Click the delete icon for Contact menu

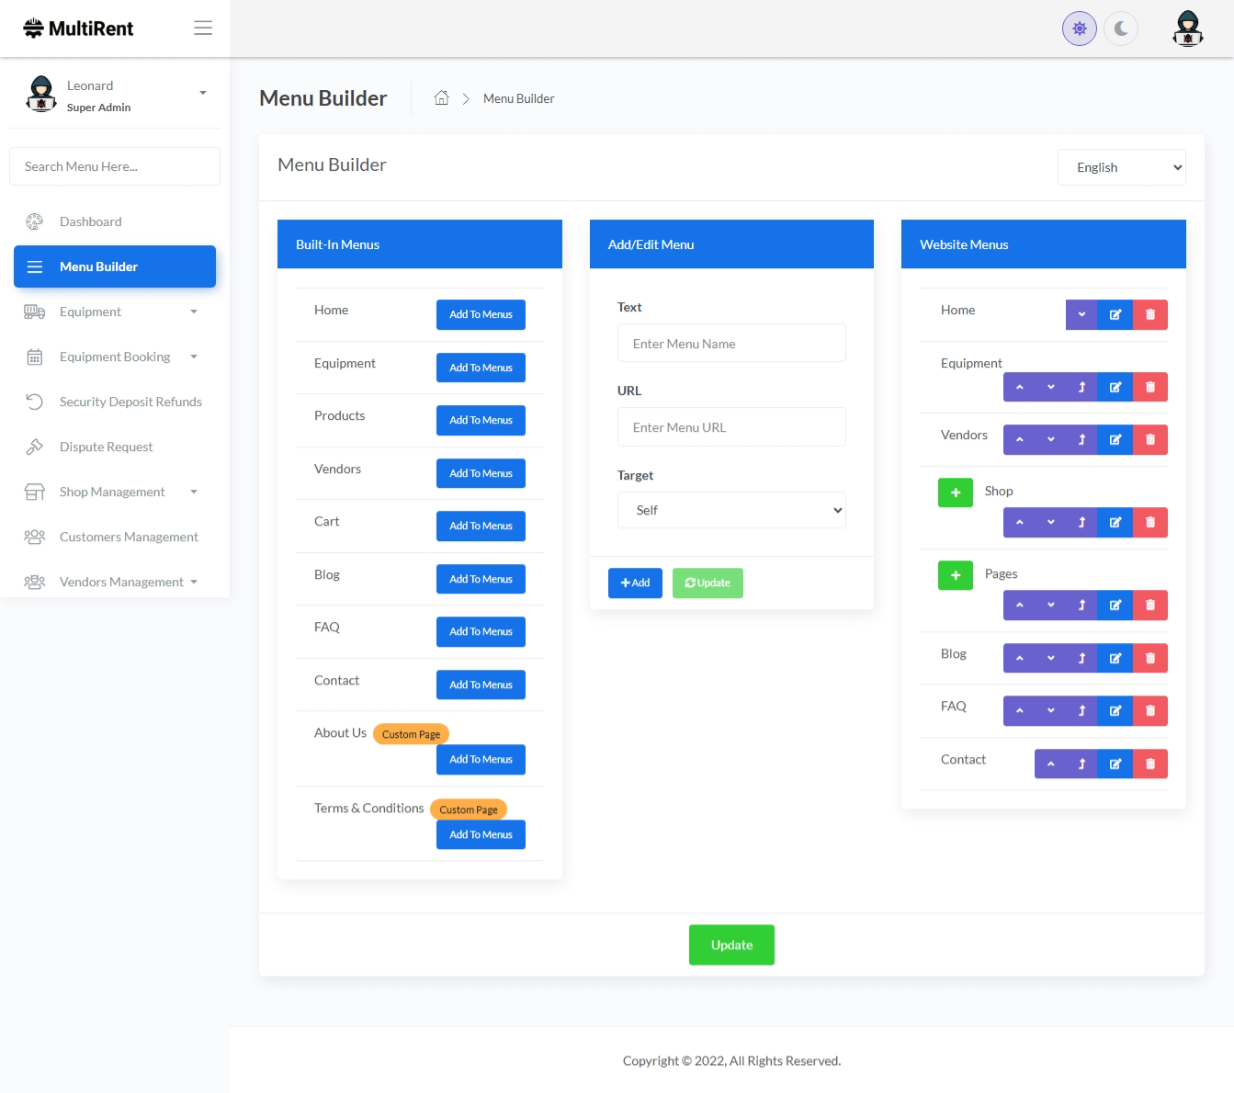(x=1150, y=764)
